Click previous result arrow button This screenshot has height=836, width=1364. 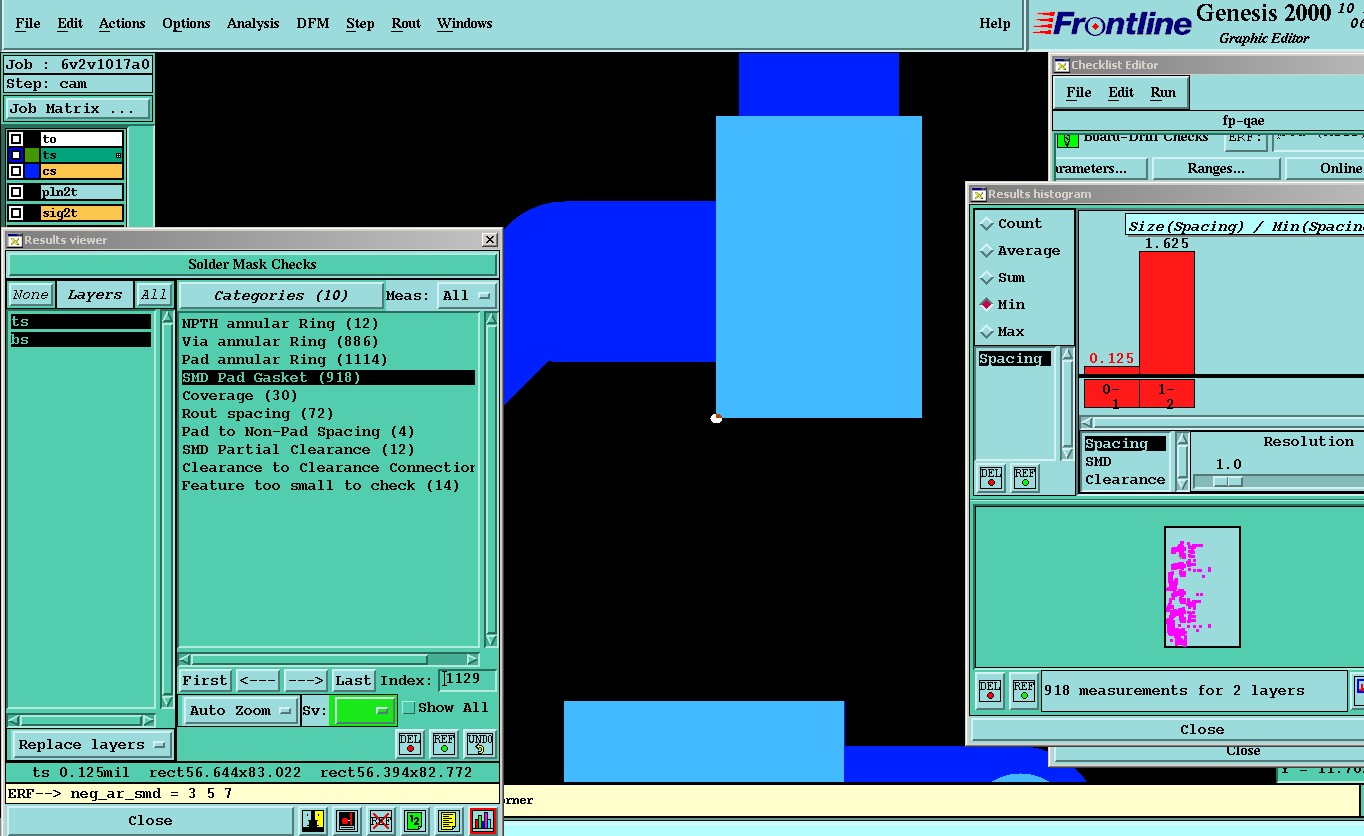[x=257, y=680]
